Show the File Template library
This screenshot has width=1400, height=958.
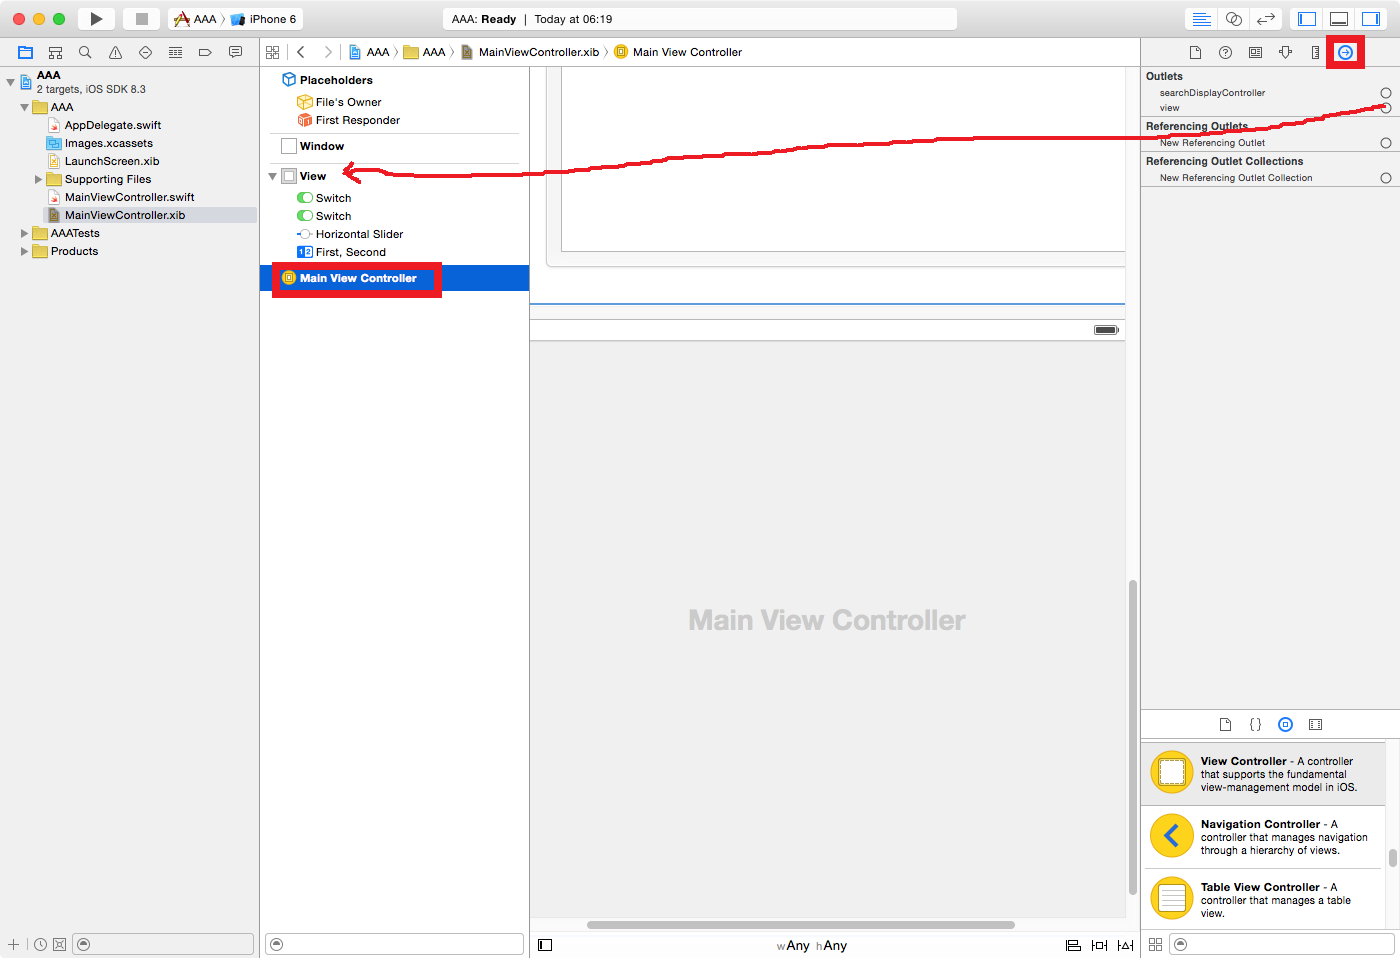[x=1225, y=724]
